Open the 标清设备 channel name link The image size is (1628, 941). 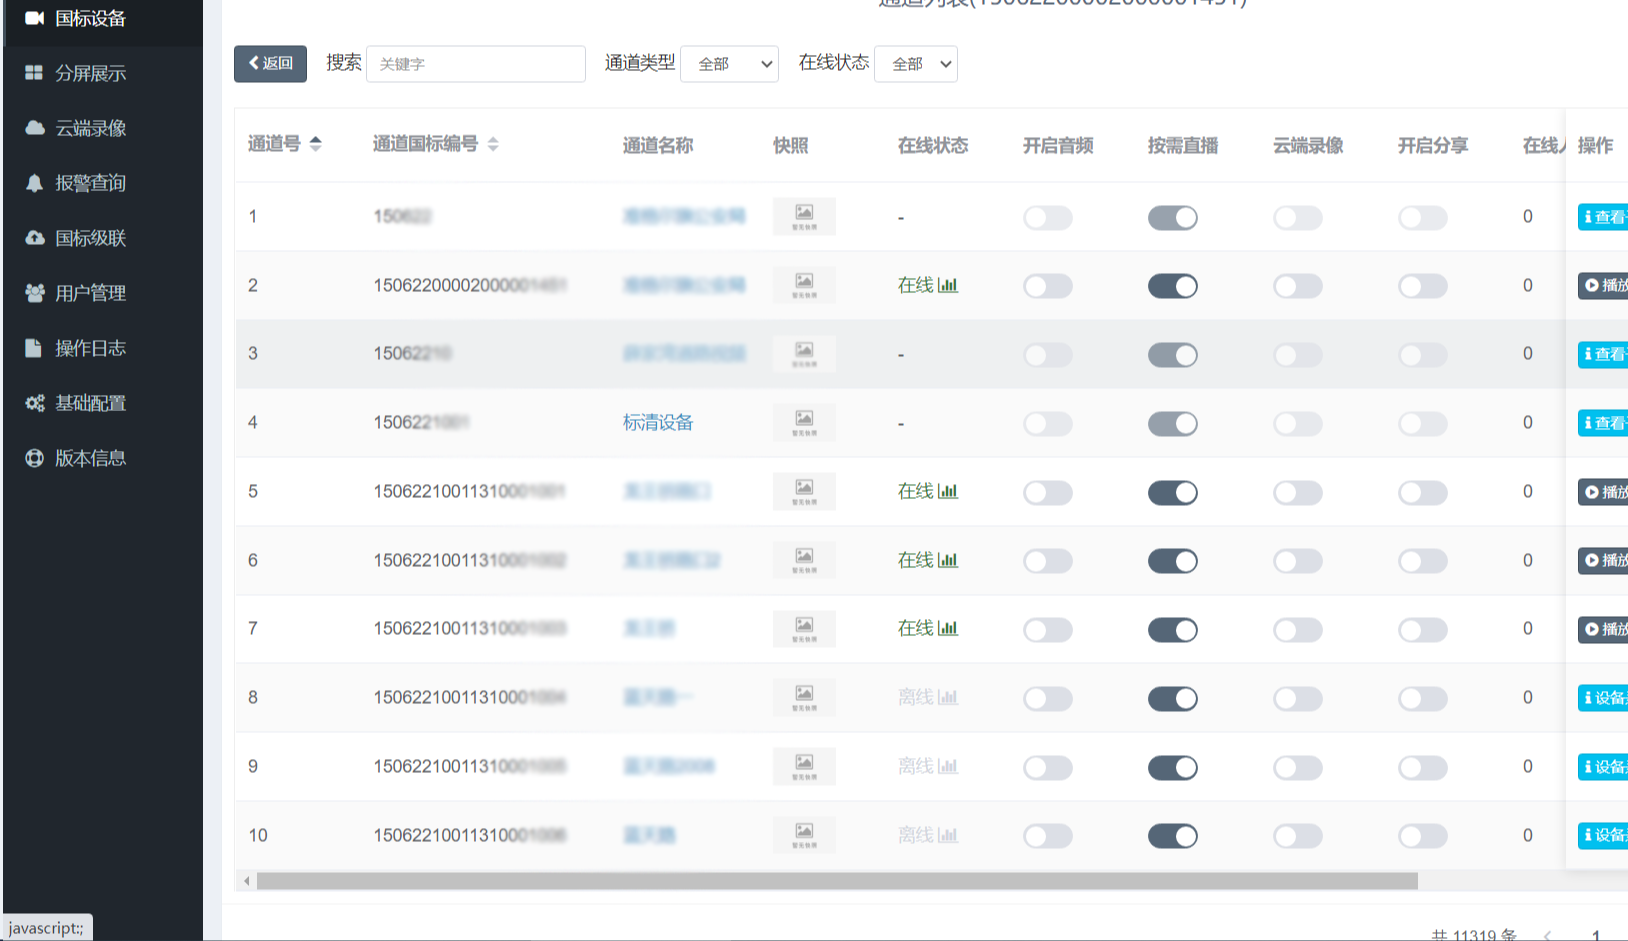(657, 422)
